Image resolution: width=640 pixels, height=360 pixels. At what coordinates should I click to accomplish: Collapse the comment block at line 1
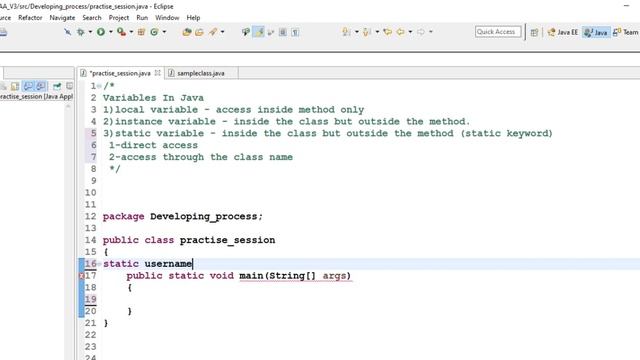click(99, 86)
